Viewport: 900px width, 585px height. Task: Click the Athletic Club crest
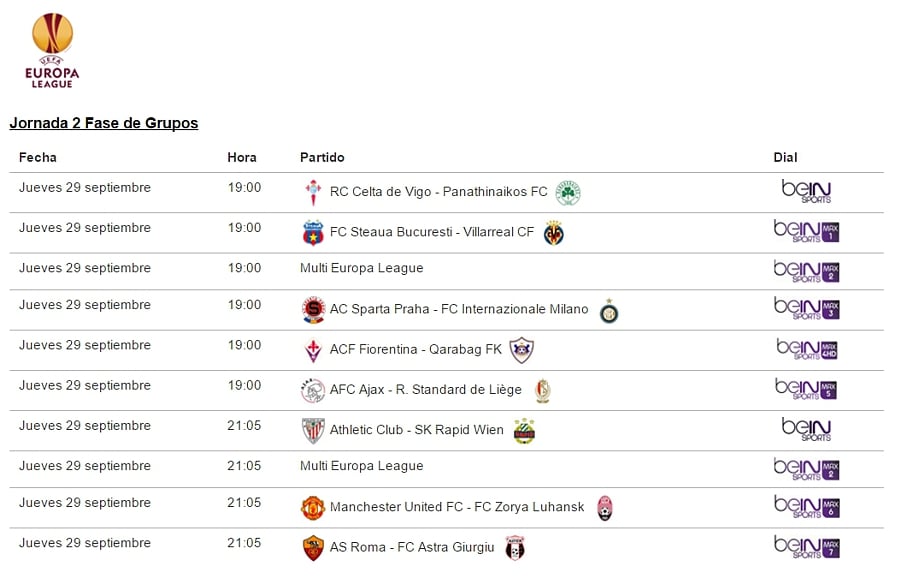pyautogui.click(x=313, y=431)
